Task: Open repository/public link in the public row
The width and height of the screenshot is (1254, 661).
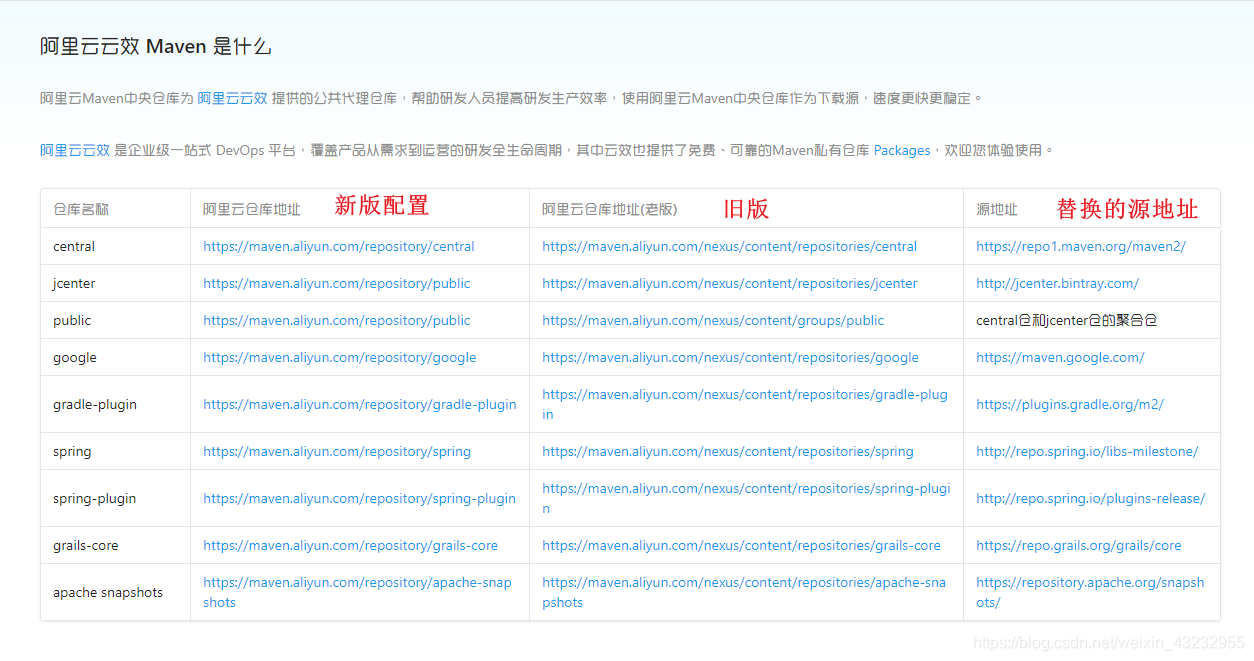Action: pyautogui.click(x=337, y=320)
